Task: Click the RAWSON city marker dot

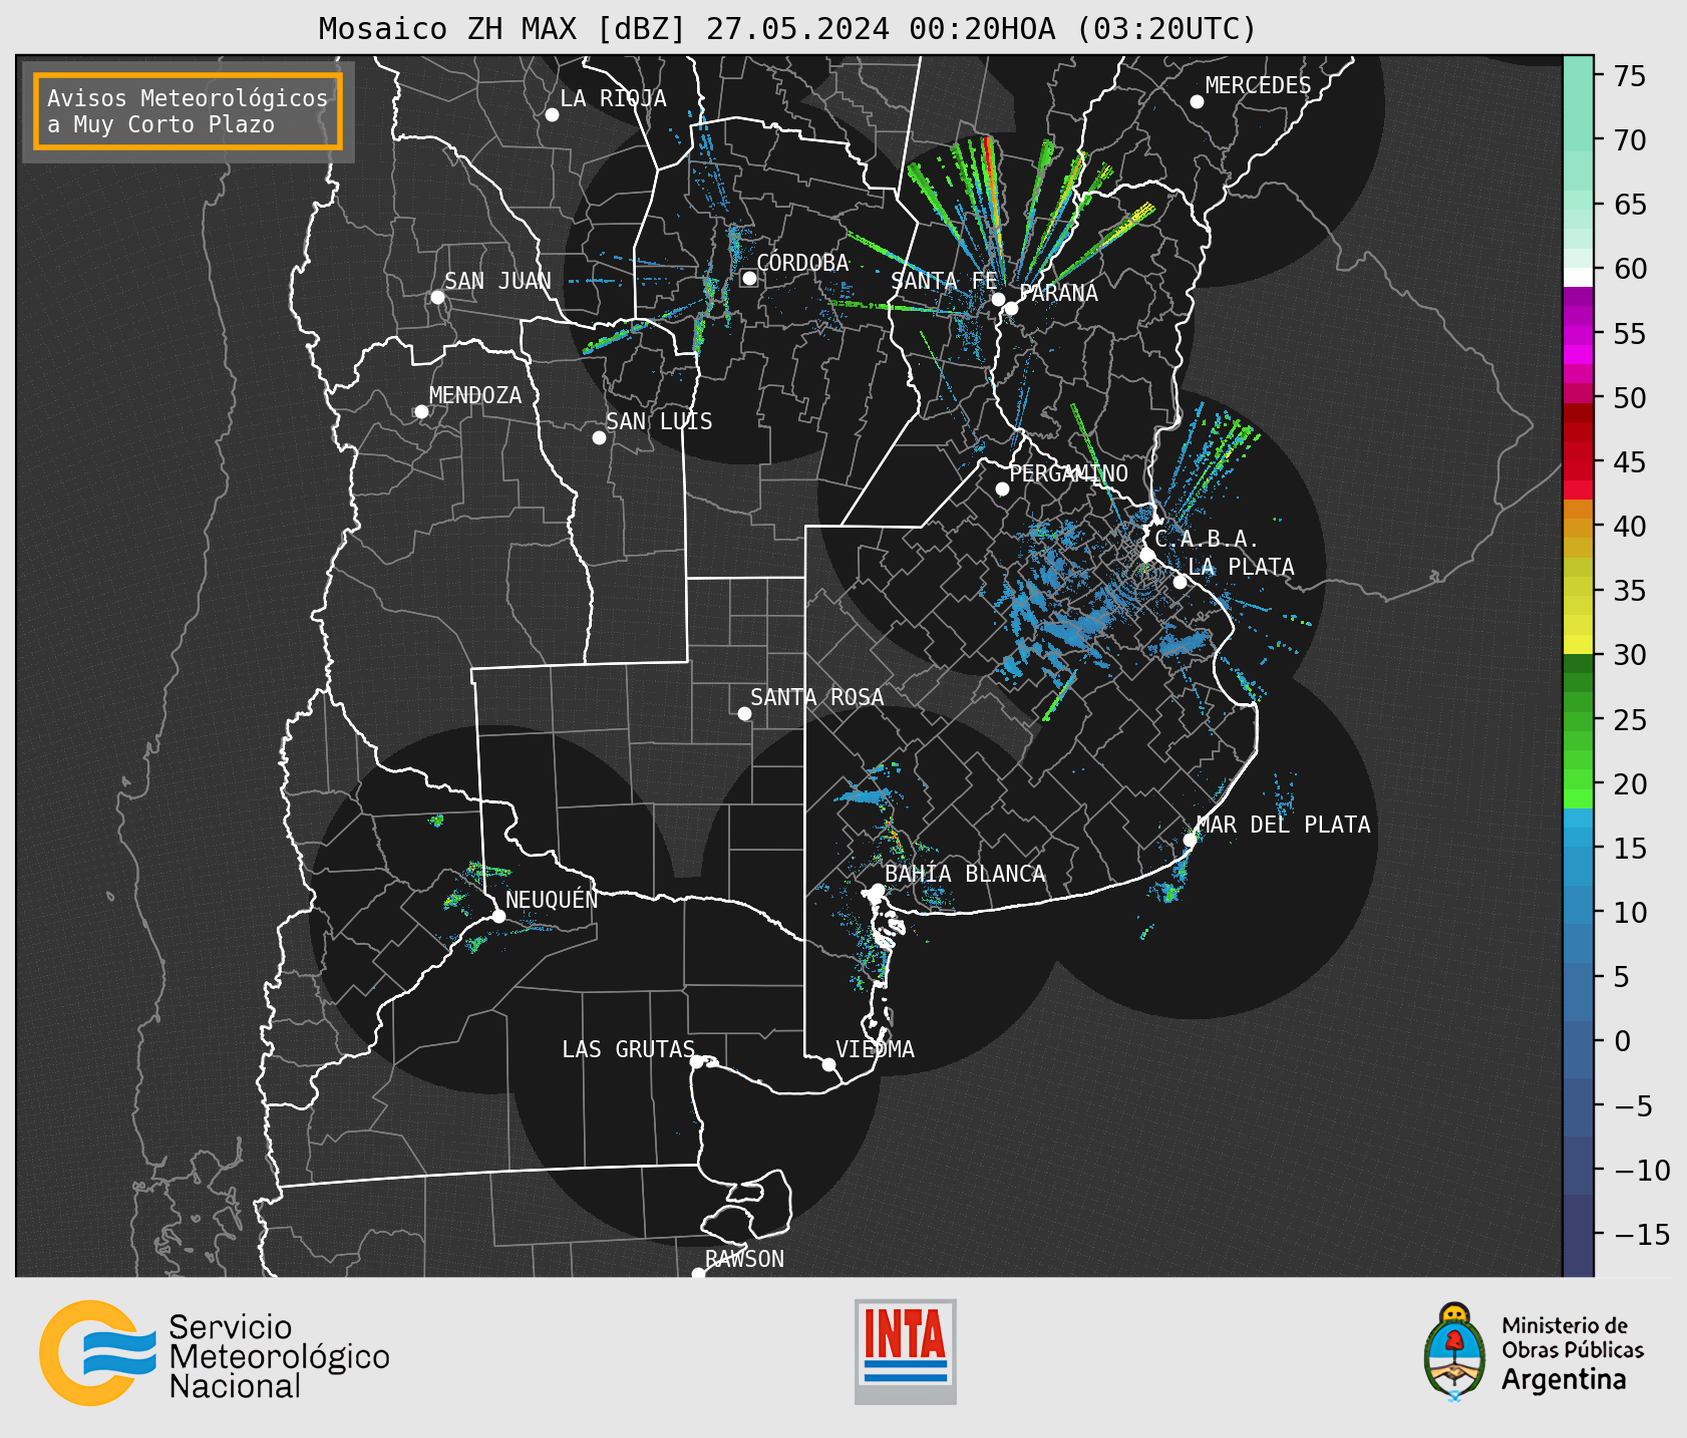Action: [x=698, y=1274]
